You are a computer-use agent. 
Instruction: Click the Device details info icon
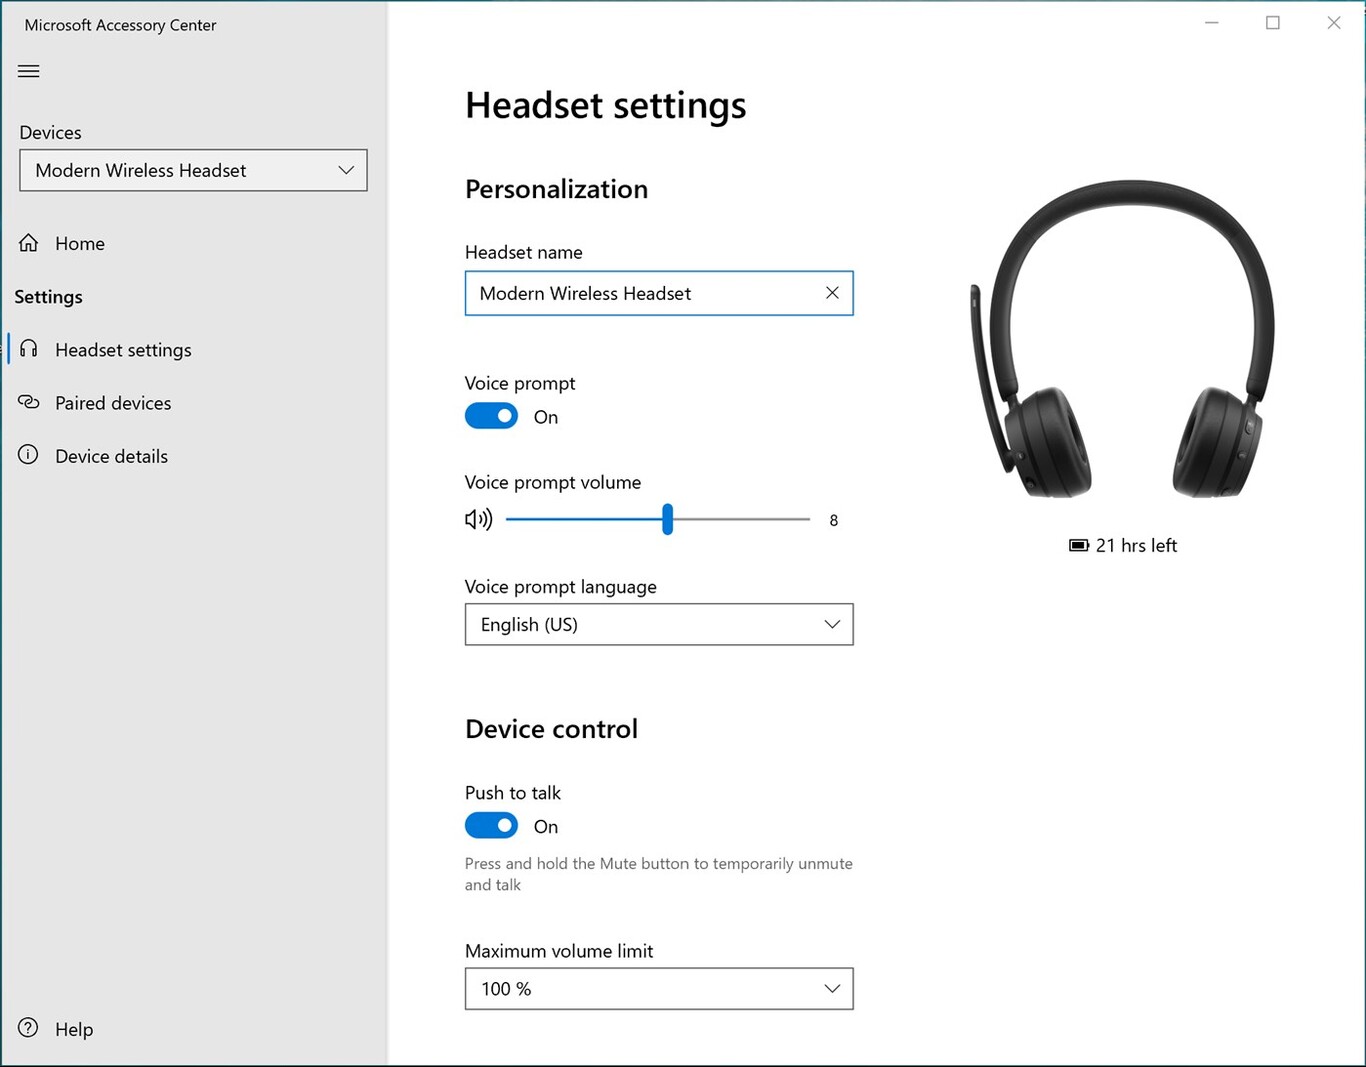coord(28,455)
